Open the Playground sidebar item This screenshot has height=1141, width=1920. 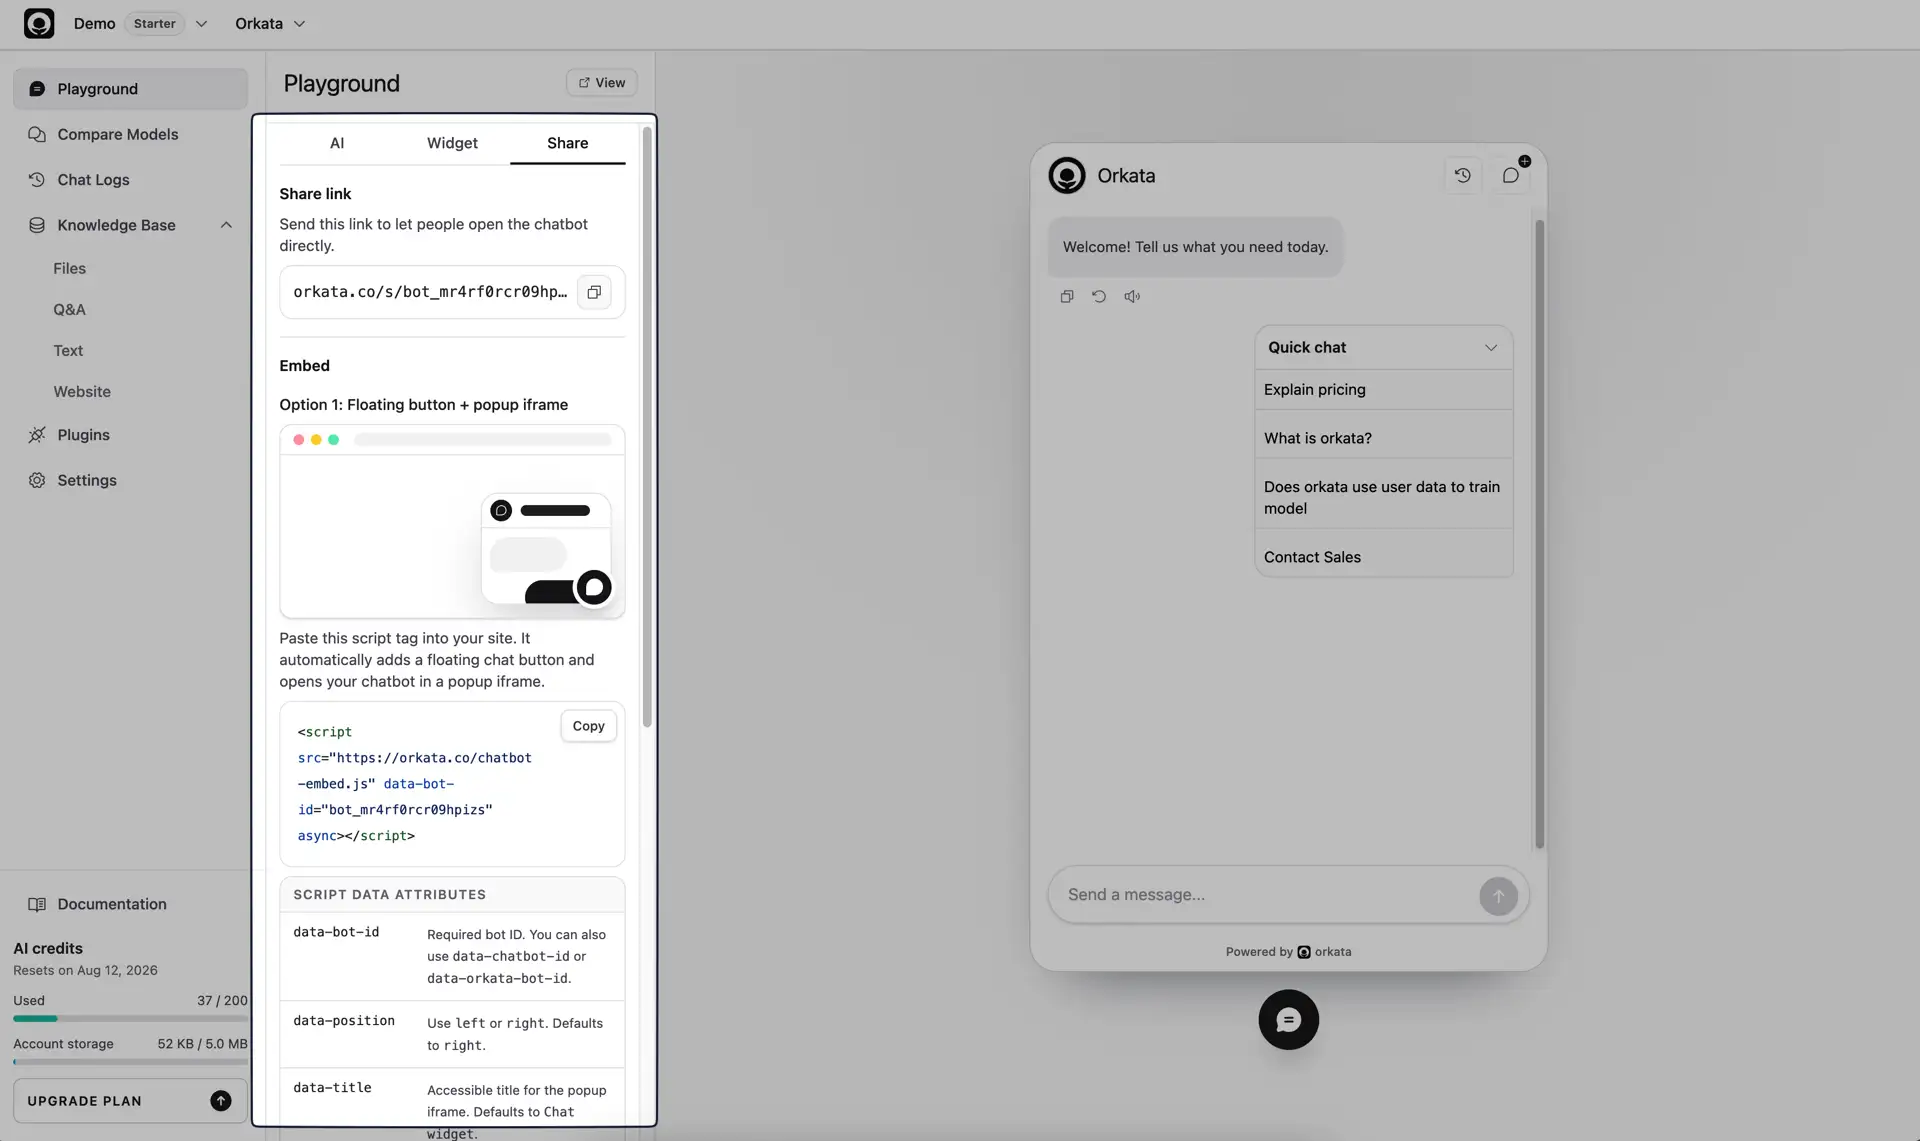click(x=130, y=89)
